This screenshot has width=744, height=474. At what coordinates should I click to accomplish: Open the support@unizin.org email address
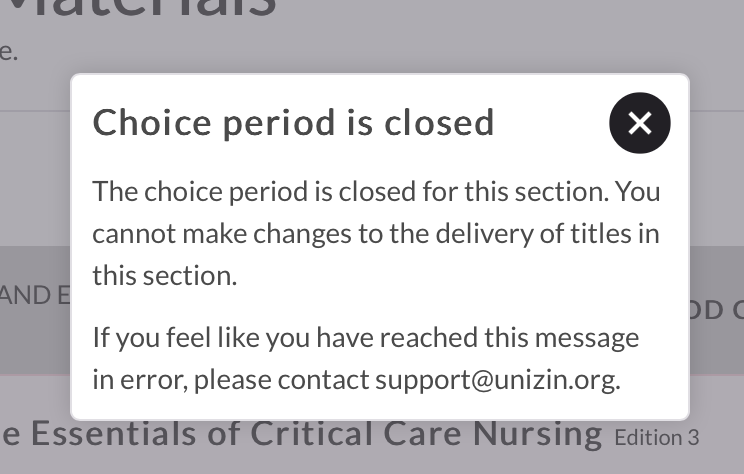coord(495,381)
